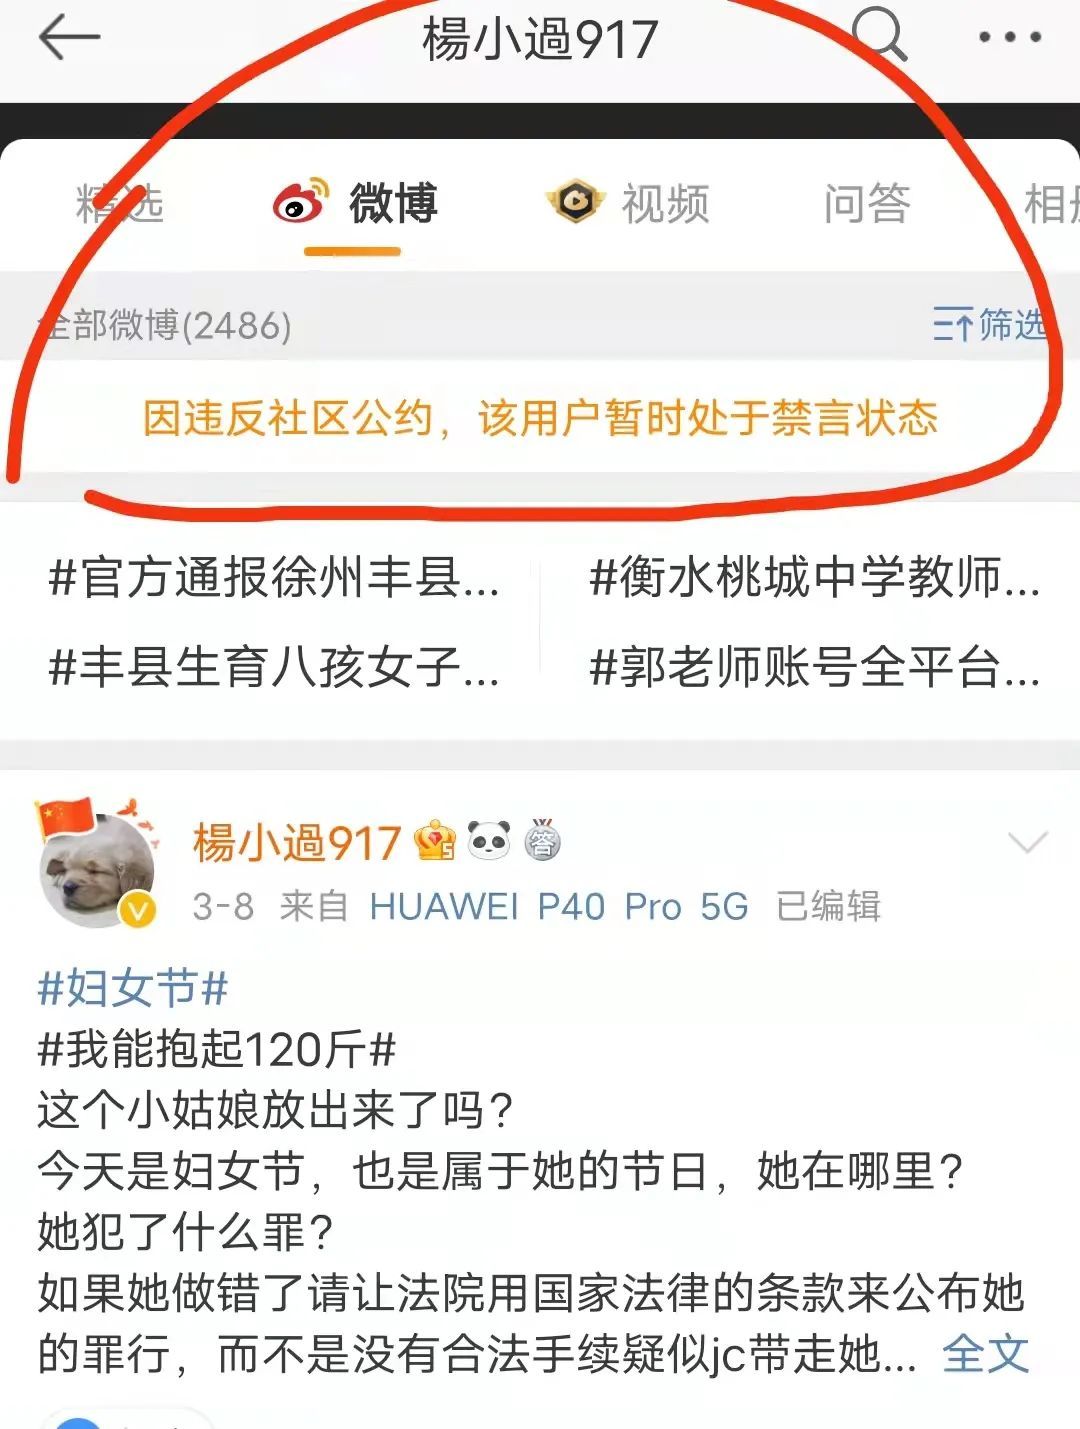Viewport: 1080px width, 1429px height.
Task: Open the #妇女节# hashtag link
Action: (133, 988)
